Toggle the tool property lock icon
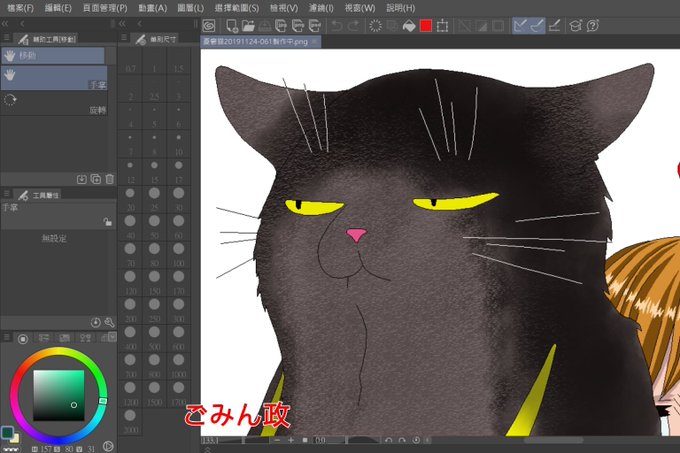 tap(108, 222)
